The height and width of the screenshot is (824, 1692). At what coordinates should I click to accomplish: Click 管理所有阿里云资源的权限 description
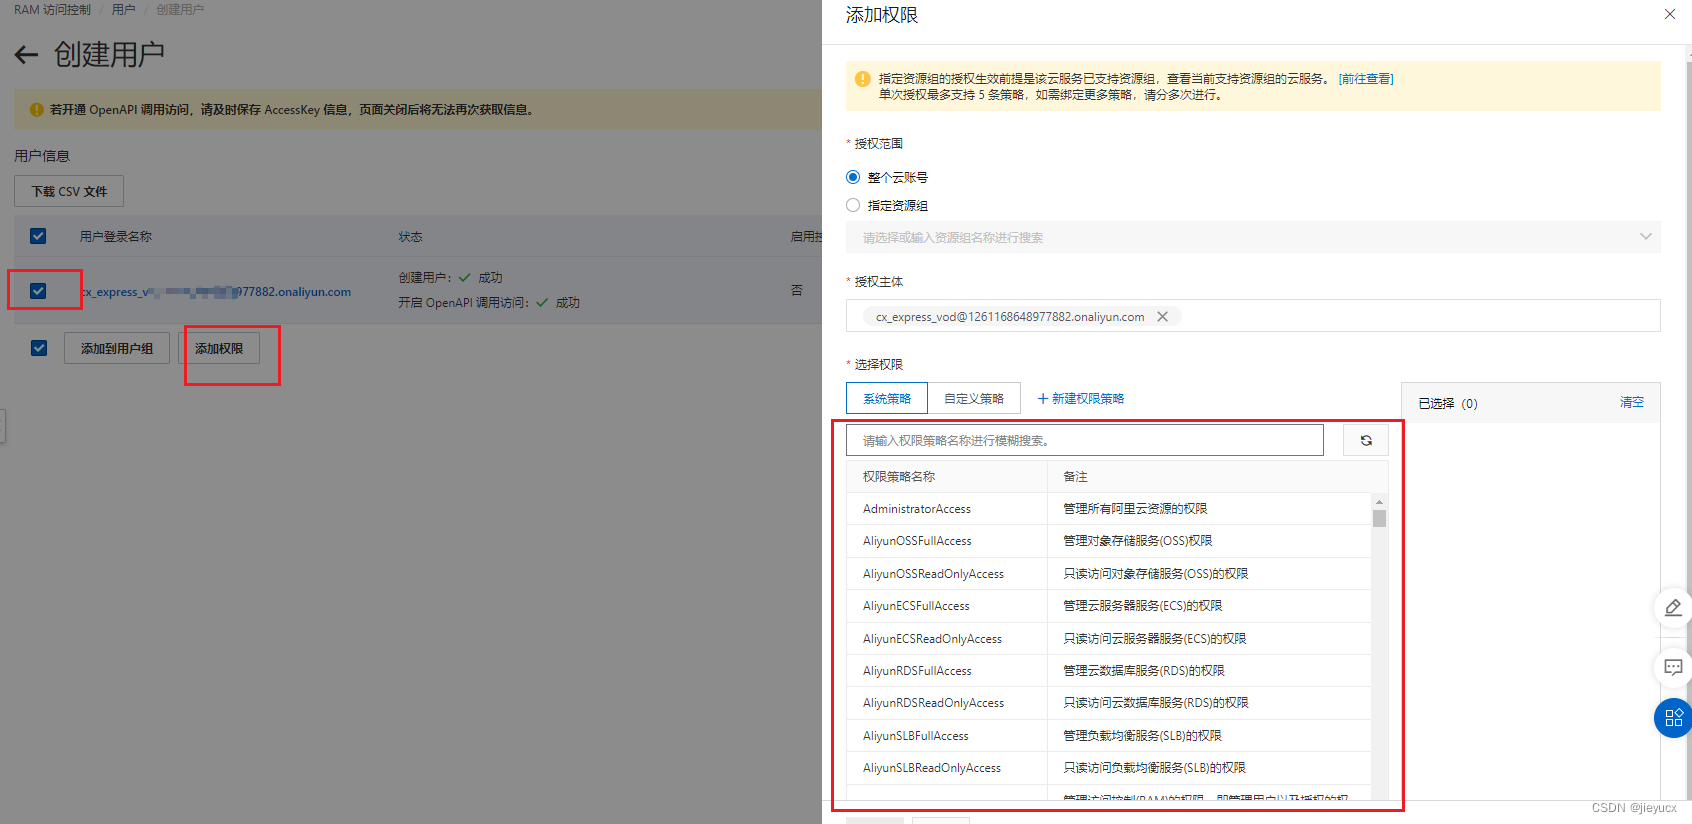(1135, 509)
